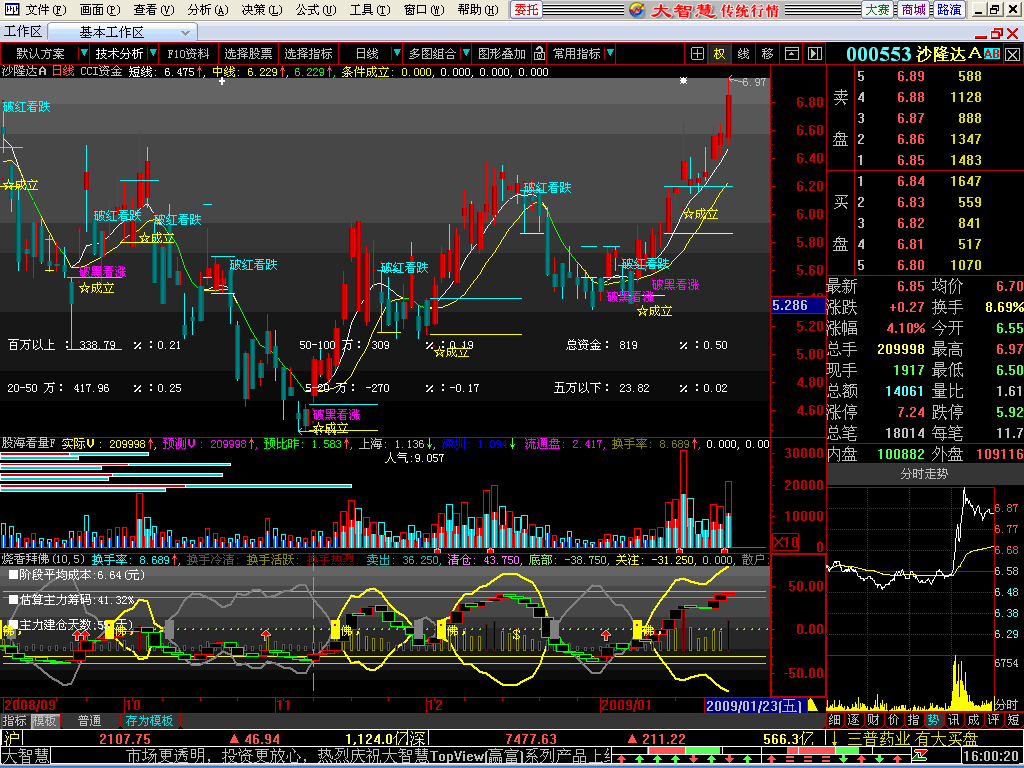
Task: Open the 决策(L) menu
Action: (x=262, y=10)
